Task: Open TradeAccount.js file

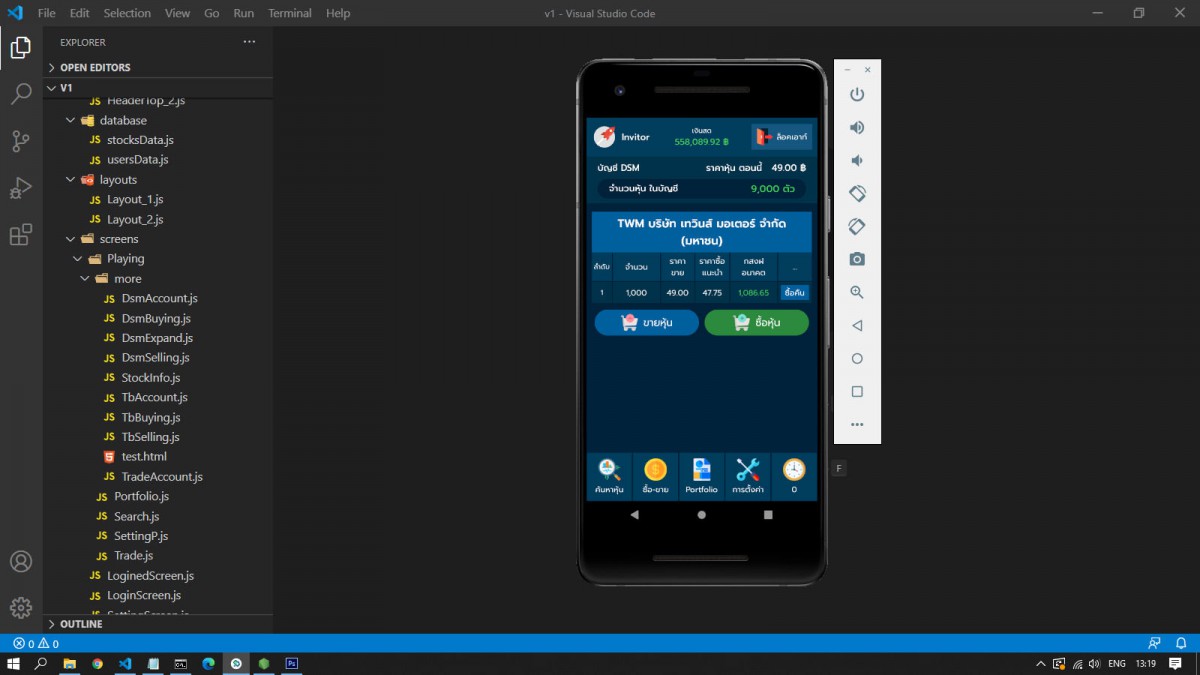Action: tap(162, 477)
